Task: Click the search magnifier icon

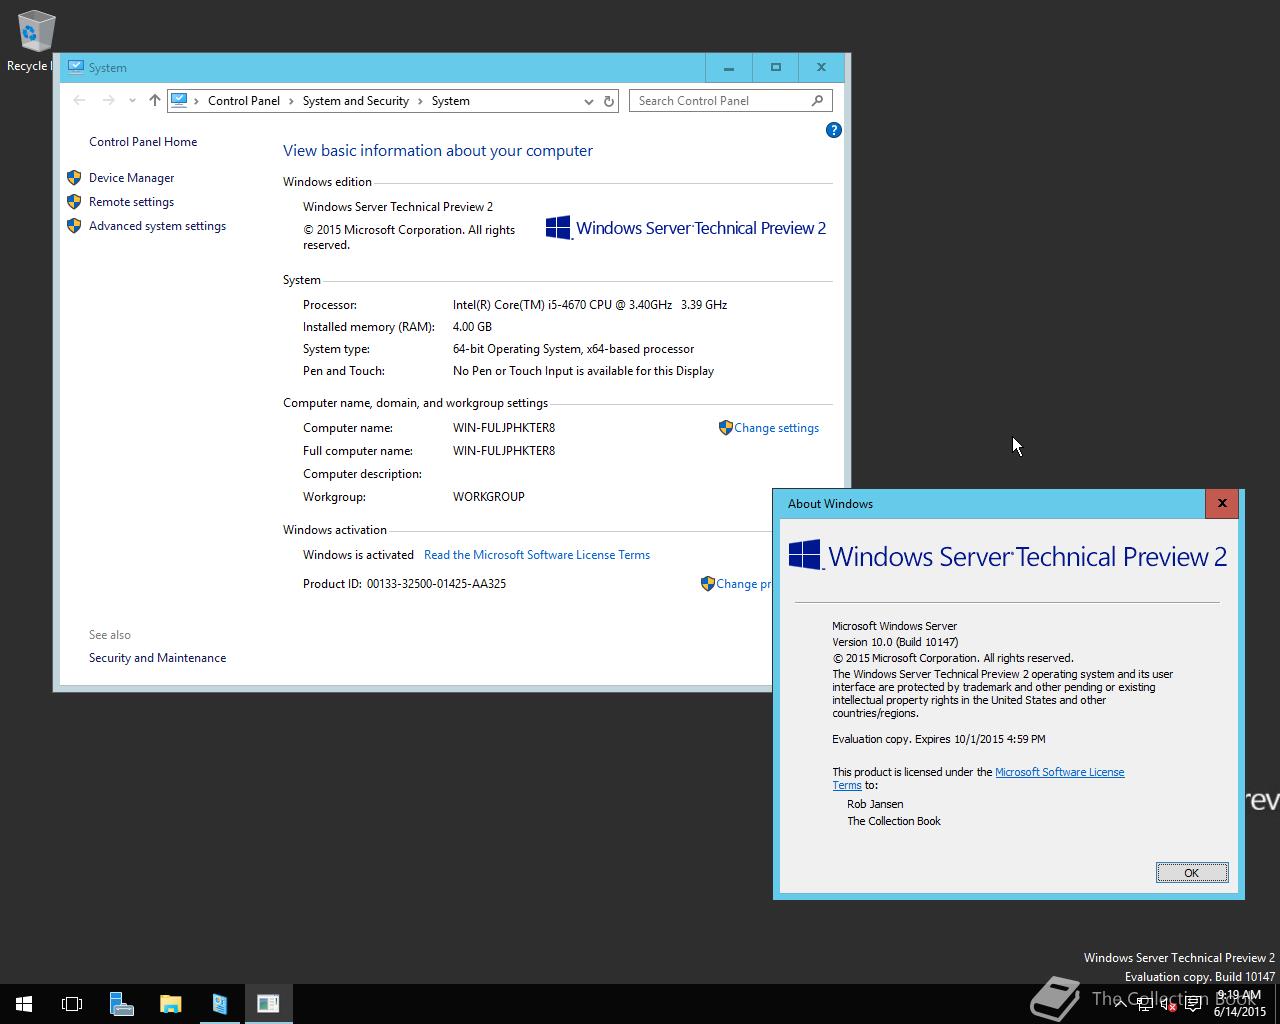Action: tap(817, 101)
